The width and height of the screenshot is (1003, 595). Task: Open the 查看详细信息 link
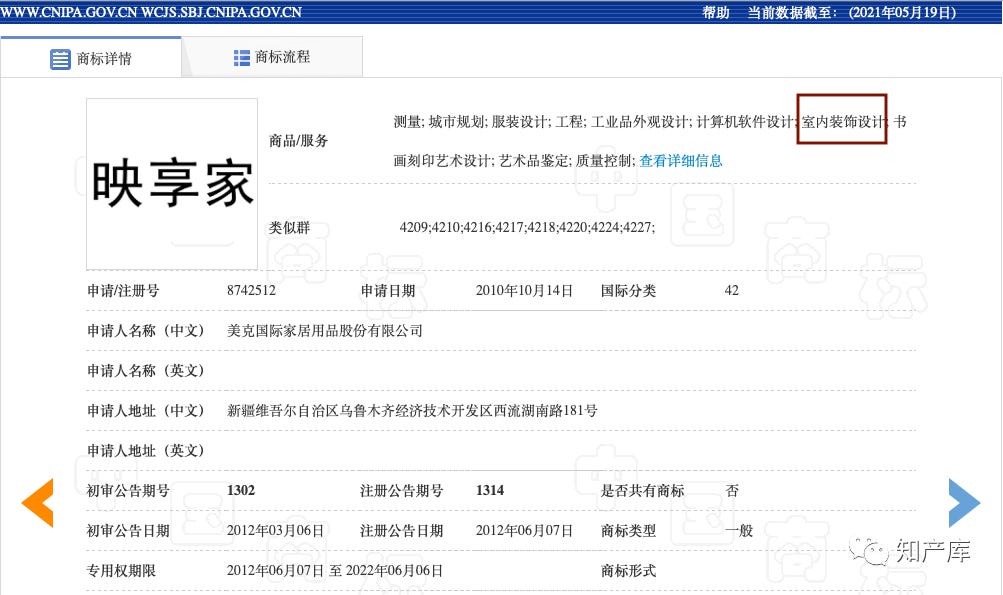coord(681,161)
